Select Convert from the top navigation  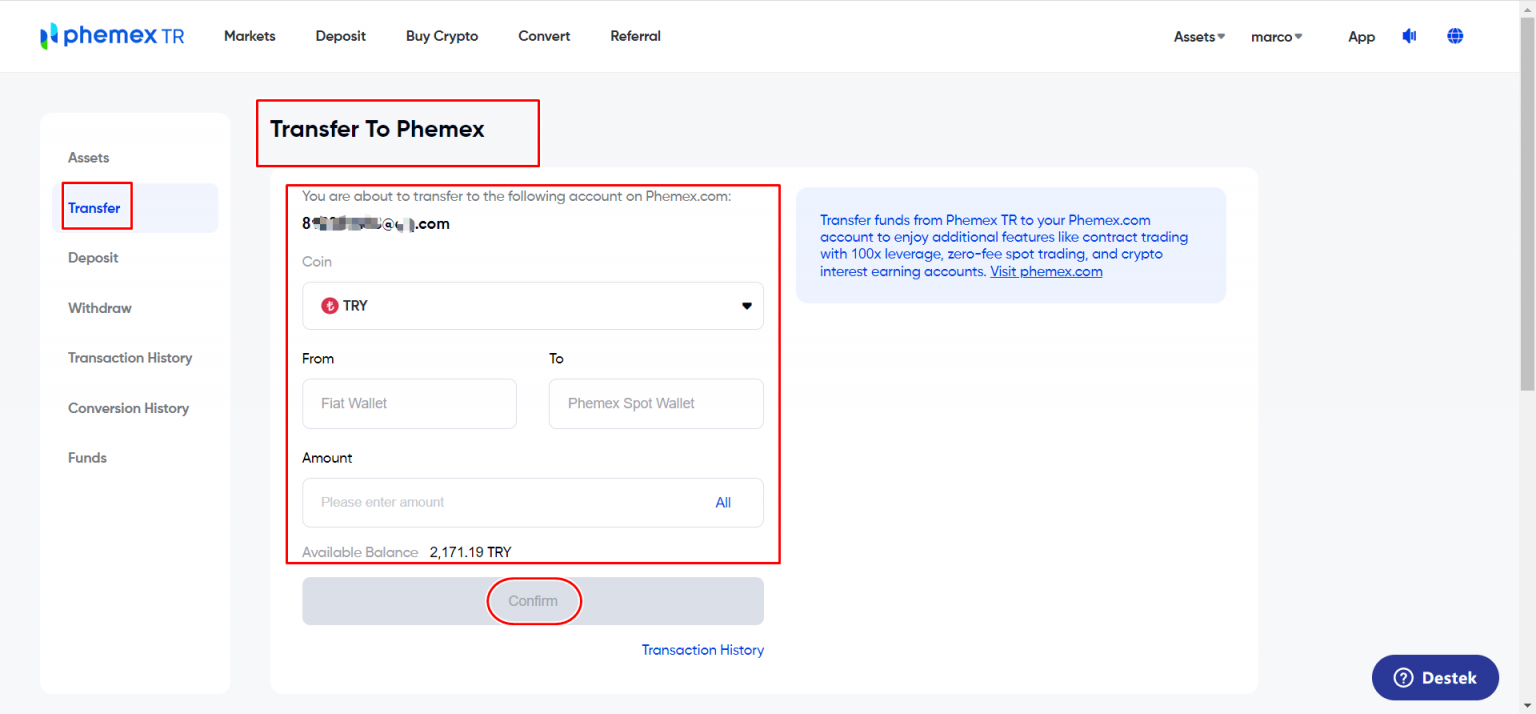click(x=543, y=35)
